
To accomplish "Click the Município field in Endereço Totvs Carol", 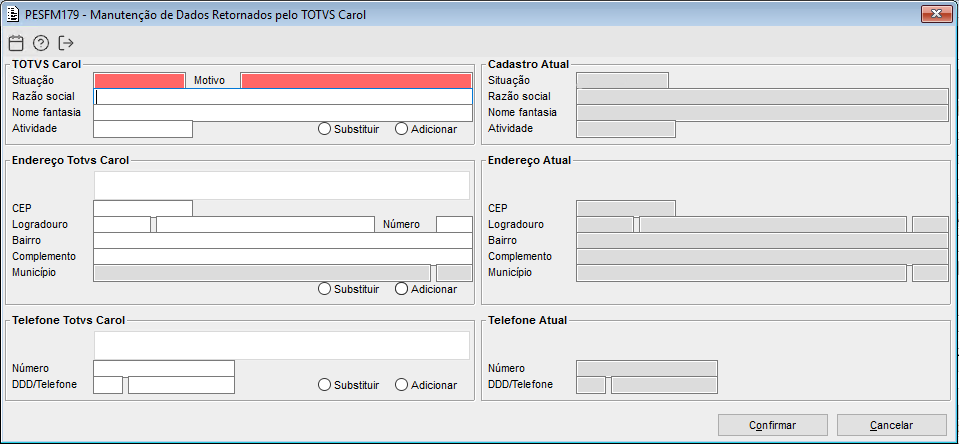I will tap(262, 273).
